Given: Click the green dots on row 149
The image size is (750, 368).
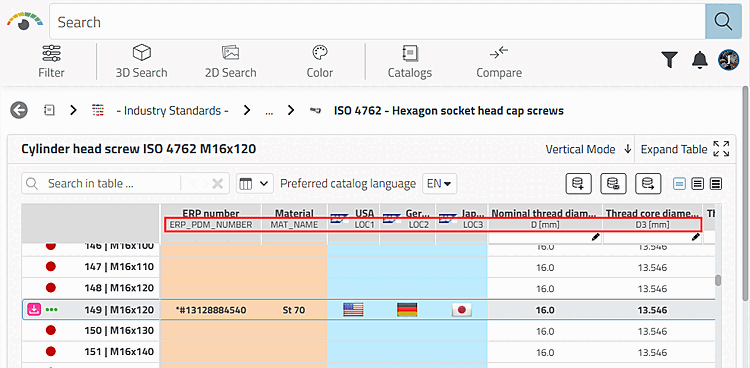Looking at the screenshot, I should tap(51, 310).
